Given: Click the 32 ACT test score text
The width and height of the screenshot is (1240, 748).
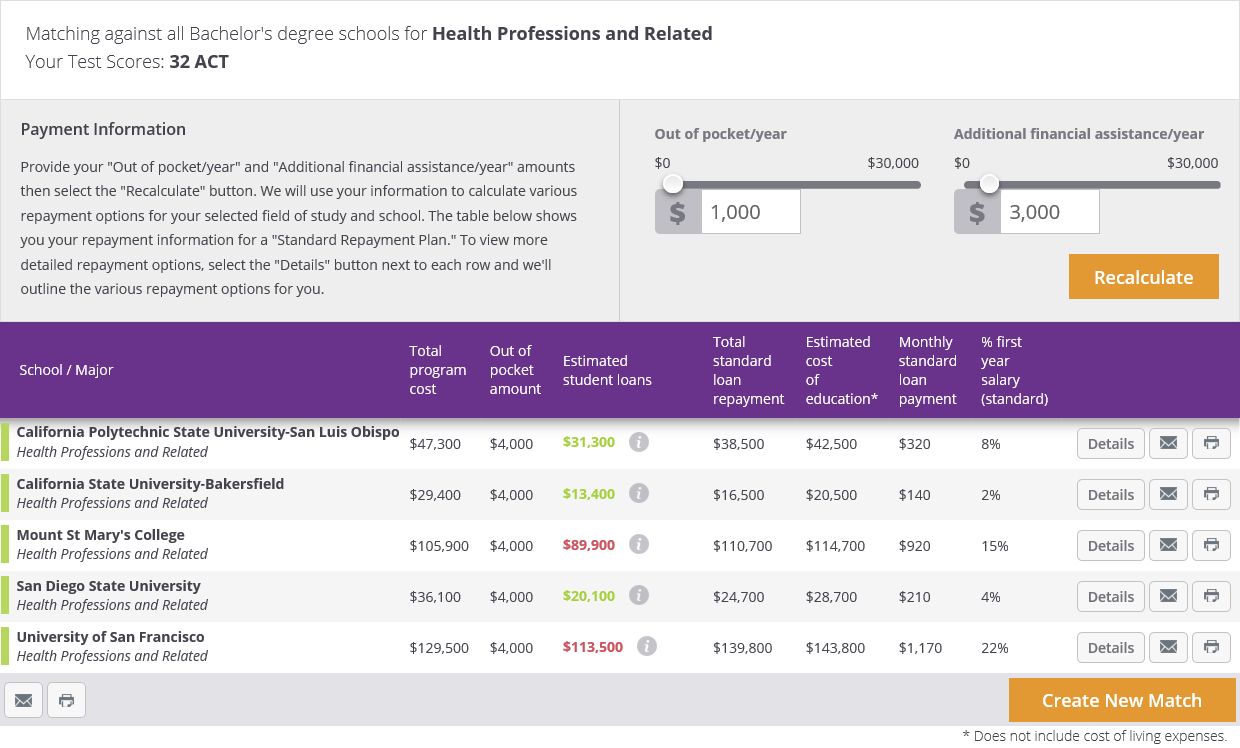Looking at the screenshot, I should point(199,62).
